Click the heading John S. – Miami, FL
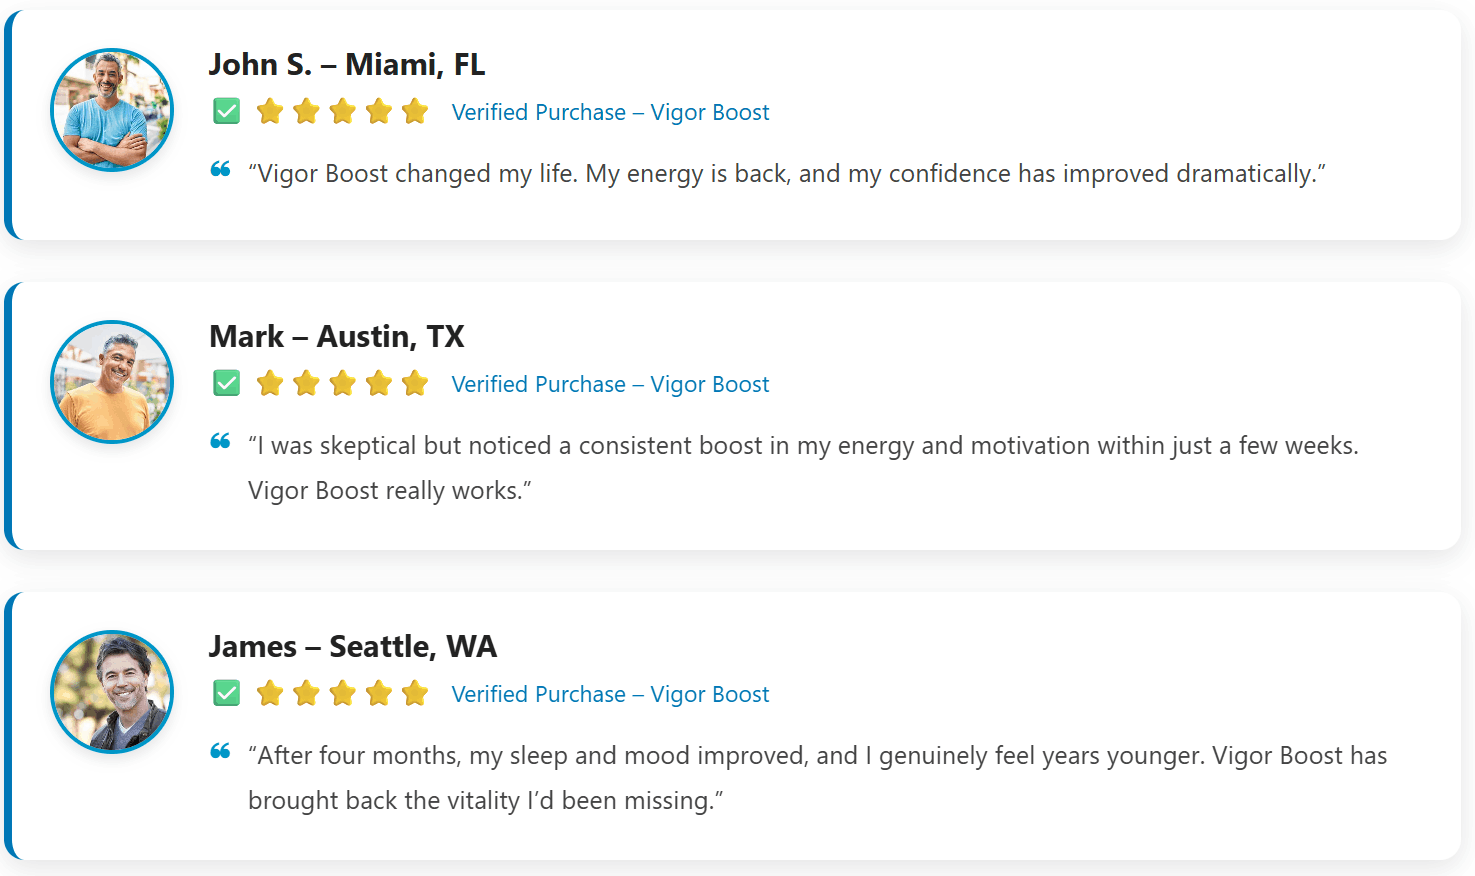The height and width of the screenshot is (876, 1475). click(346, 65)
